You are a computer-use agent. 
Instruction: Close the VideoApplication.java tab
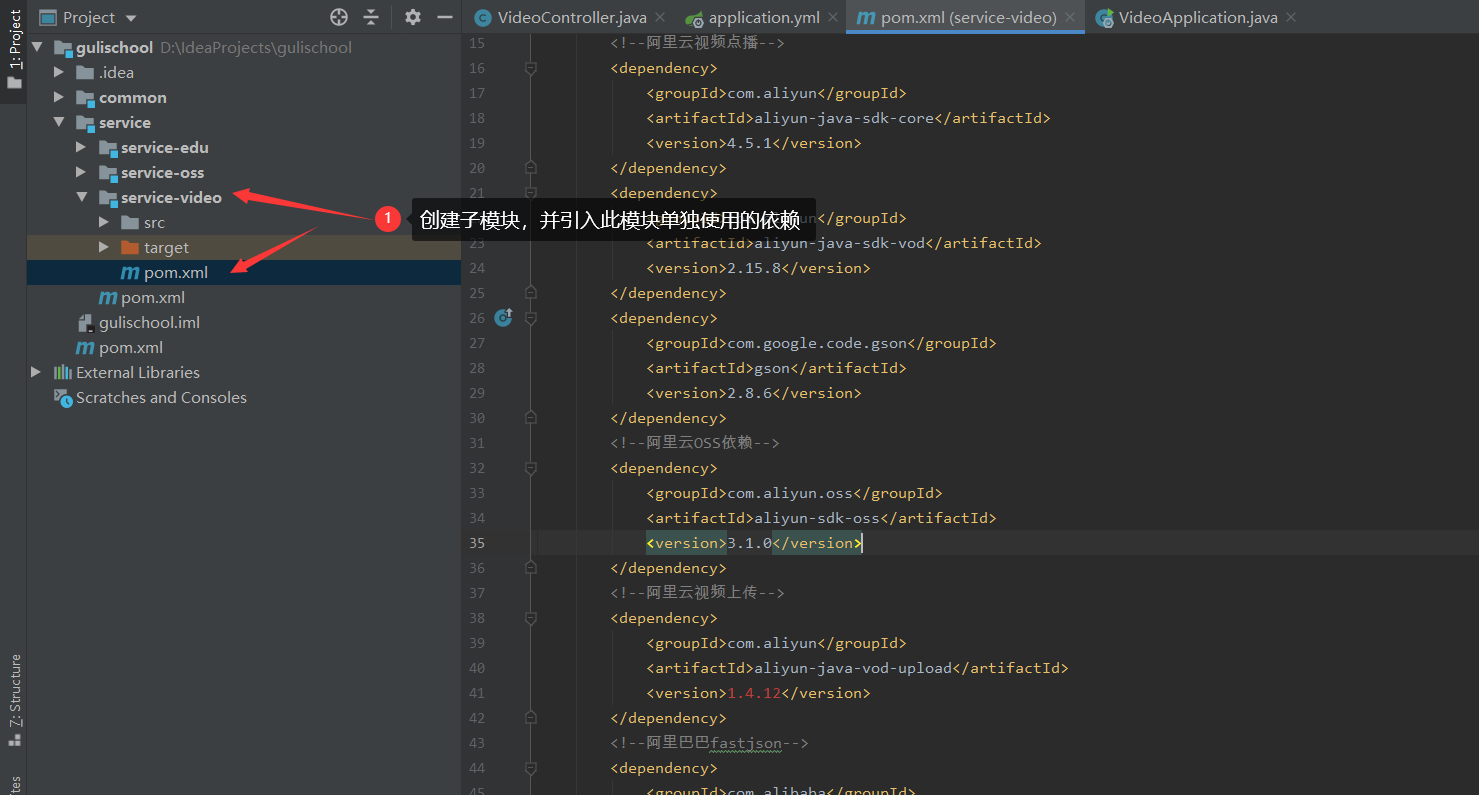1291,17
